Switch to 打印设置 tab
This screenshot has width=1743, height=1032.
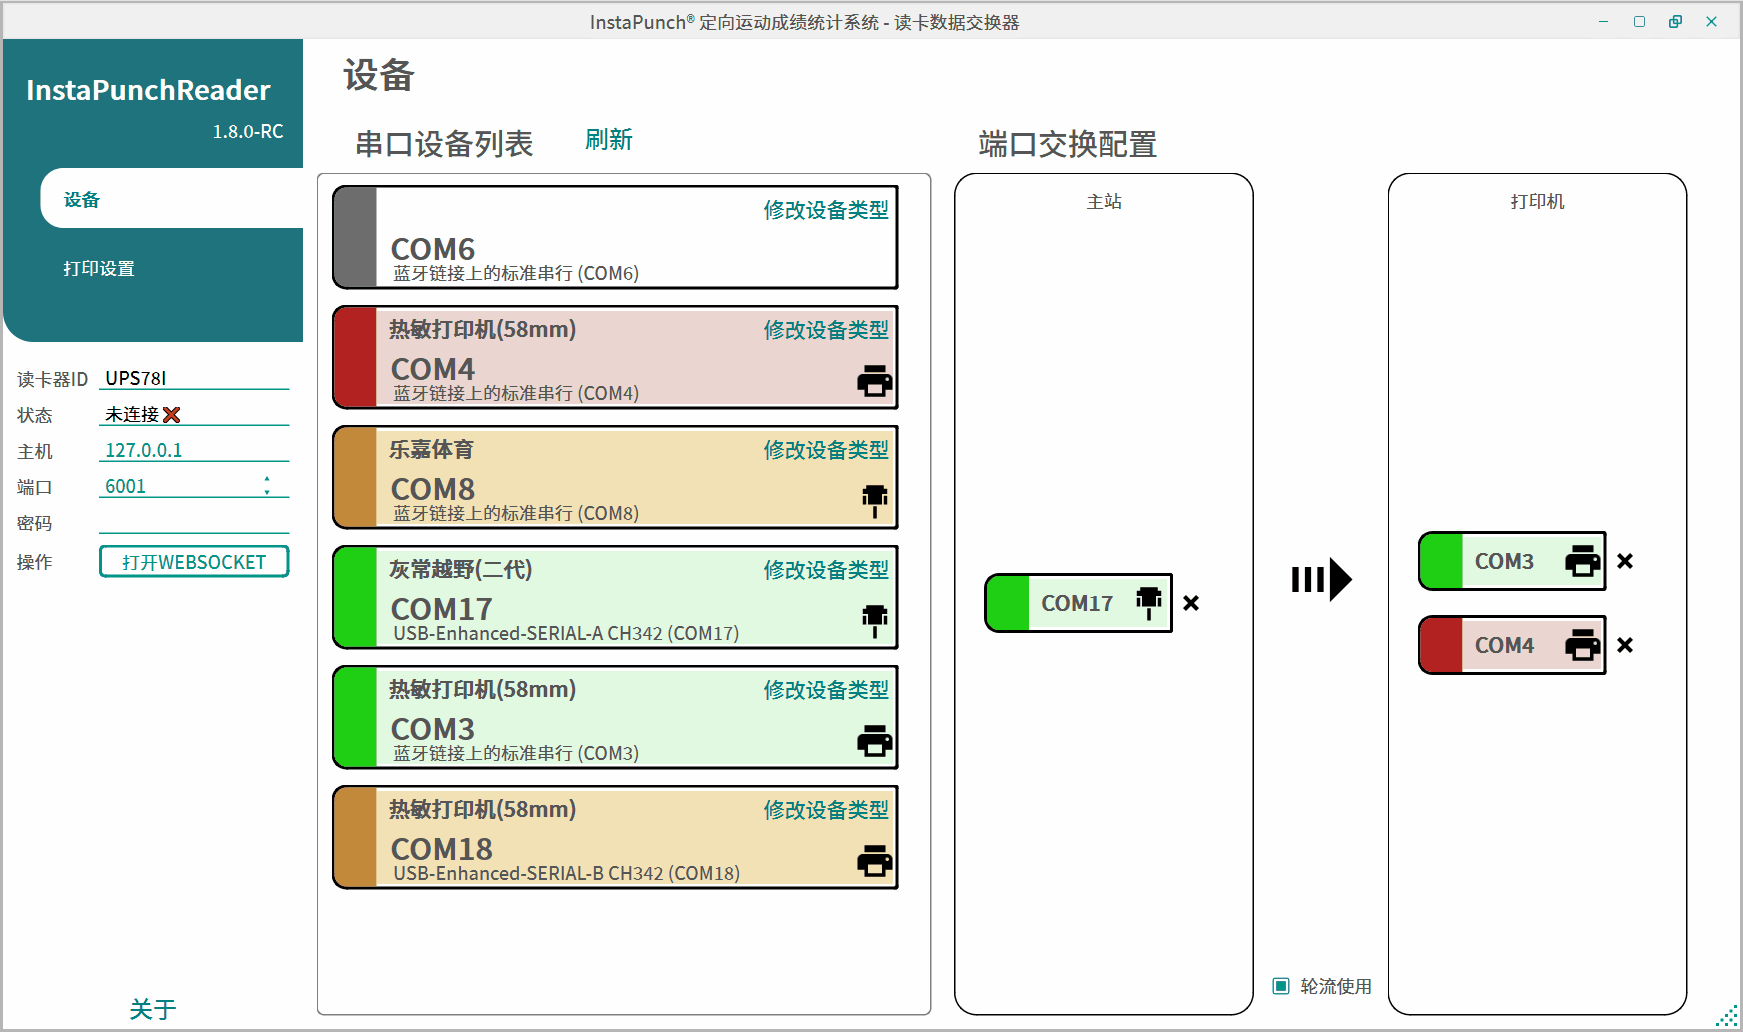tap(99, 268)
